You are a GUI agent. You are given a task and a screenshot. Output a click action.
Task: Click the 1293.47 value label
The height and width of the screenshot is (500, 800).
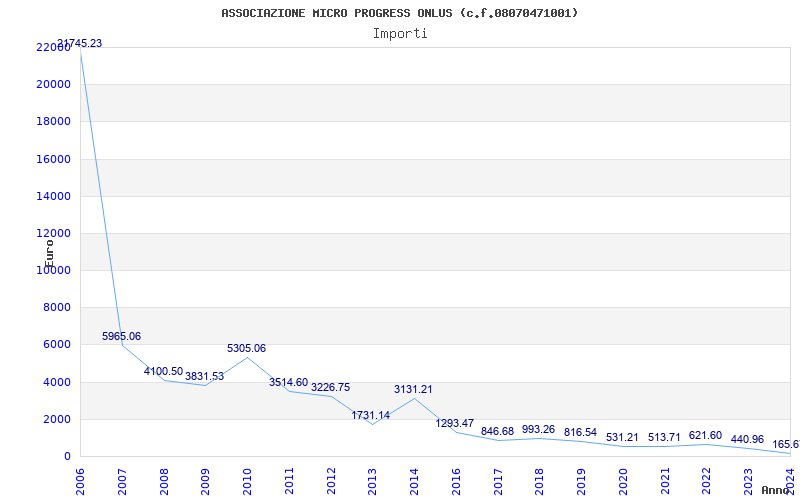455,423
